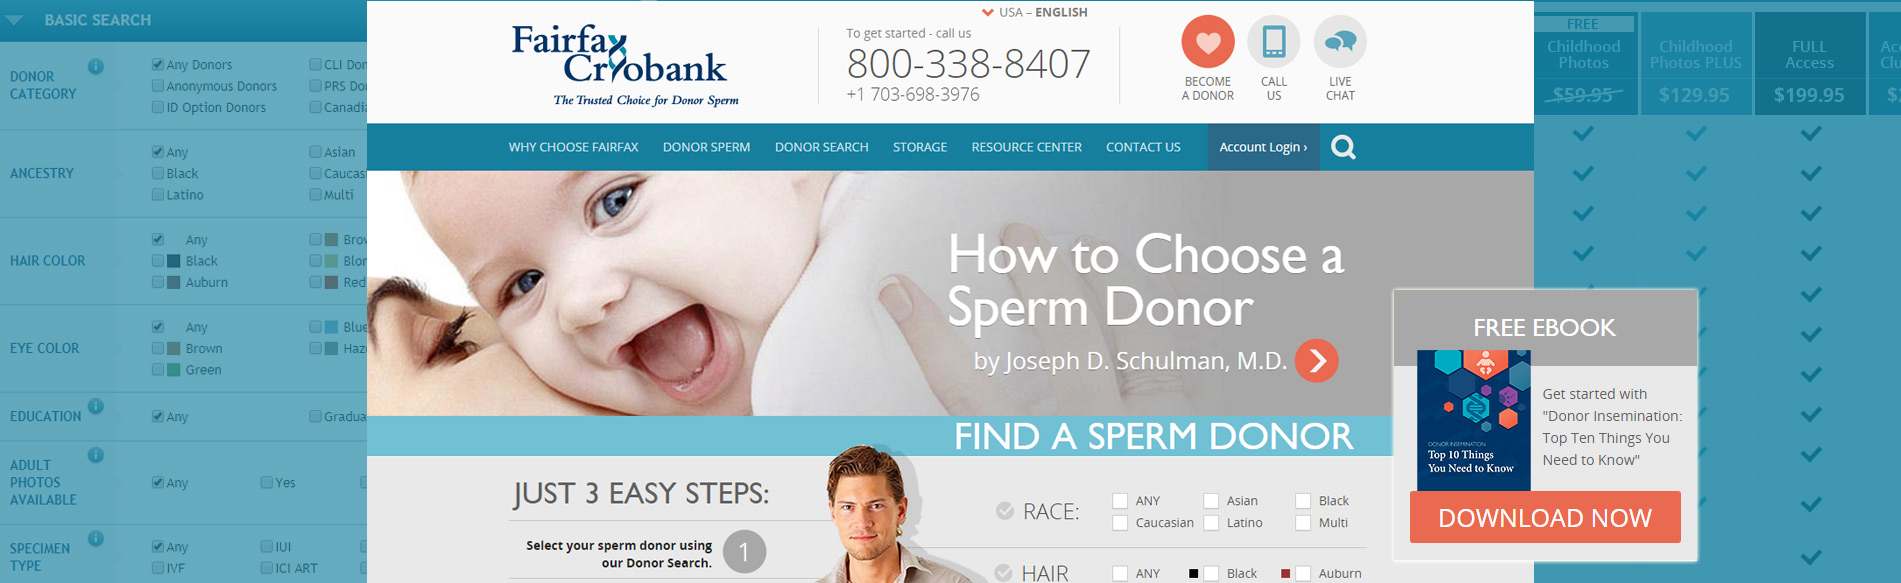
Task: Tick the Latino checkbox in race options
Action: [1211, 523]
